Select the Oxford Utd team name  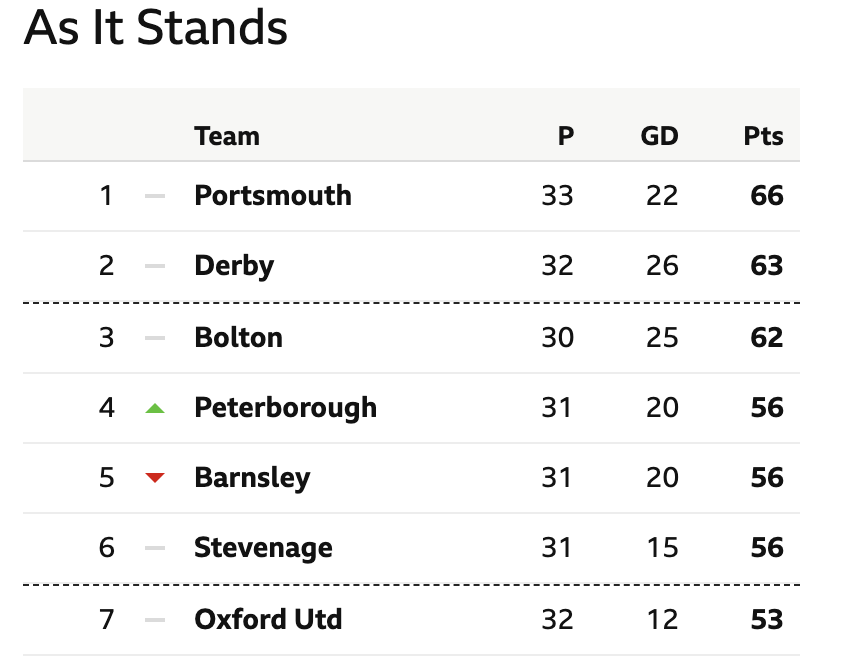268,619
